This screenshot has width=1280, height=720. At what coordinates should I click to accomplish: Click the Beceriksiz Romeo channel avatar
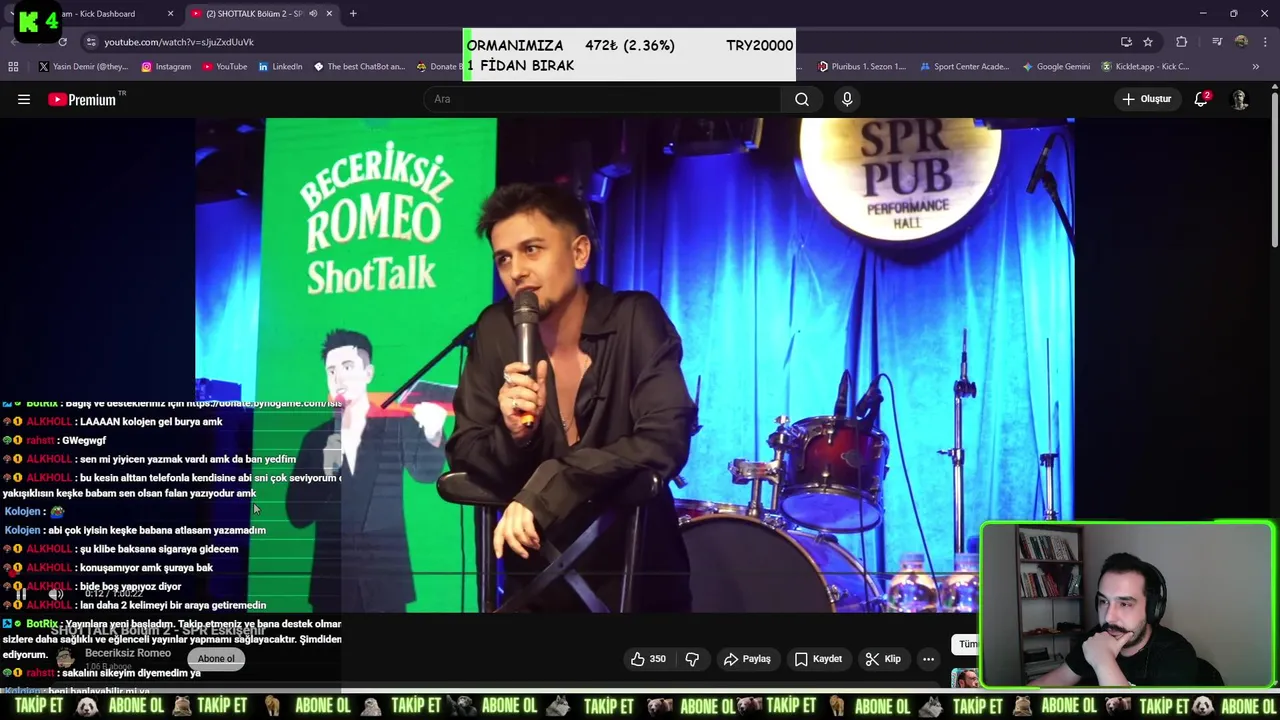[65, 658]
